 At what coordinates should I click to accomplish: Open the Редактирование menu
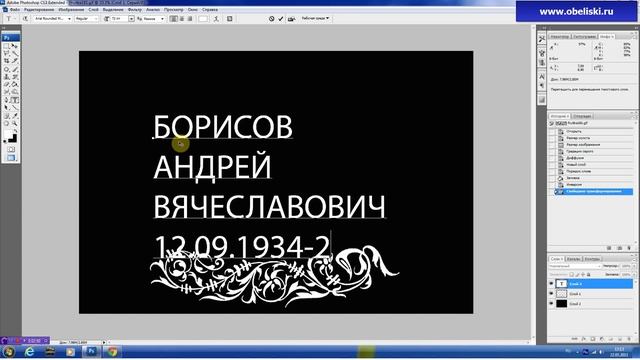click(39, 9)
